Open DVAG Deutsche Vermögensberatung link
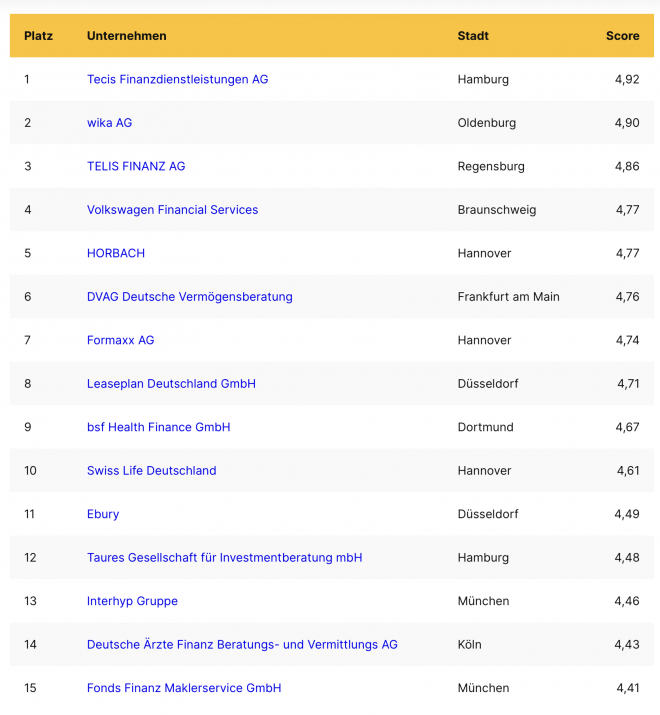The width and height of the screenshot is (660, 715). click(190, 297)
